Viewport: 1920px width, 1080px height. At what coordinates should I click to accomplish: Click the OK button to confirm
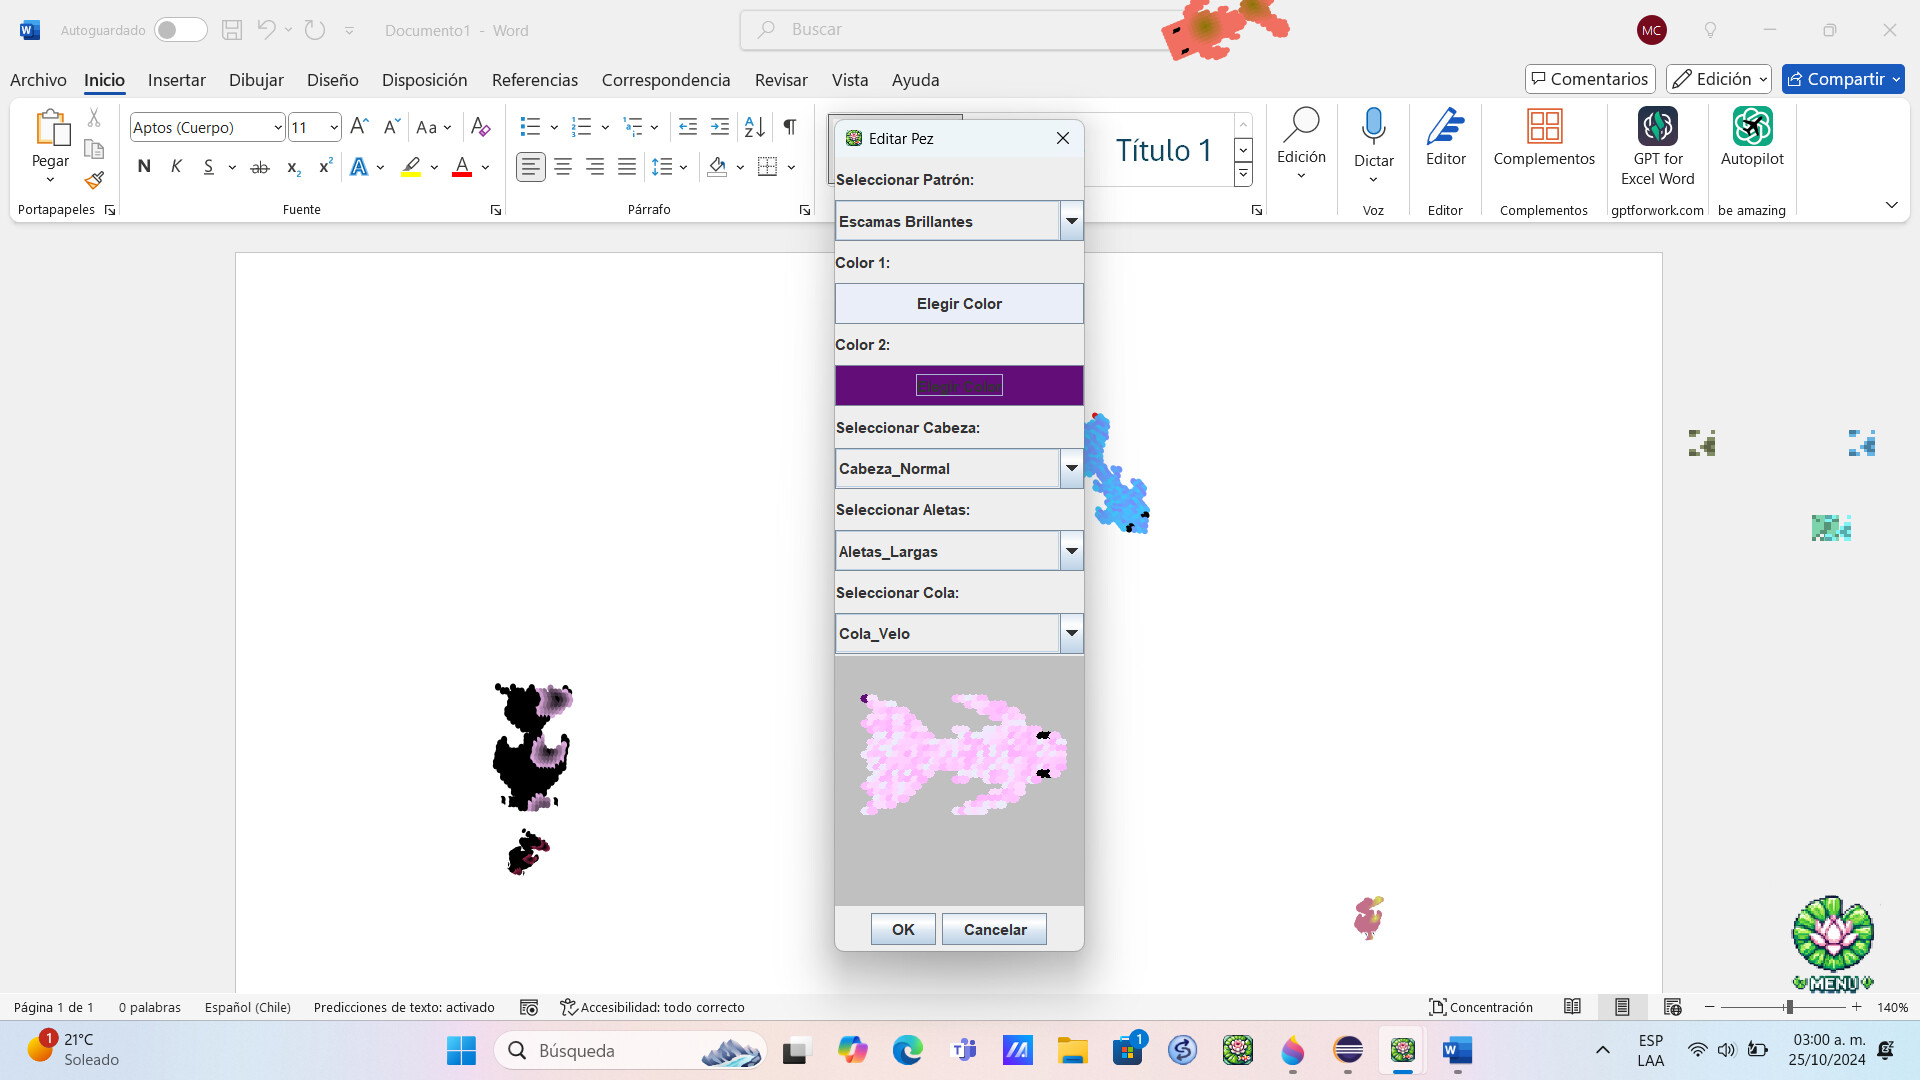[903, 928]
